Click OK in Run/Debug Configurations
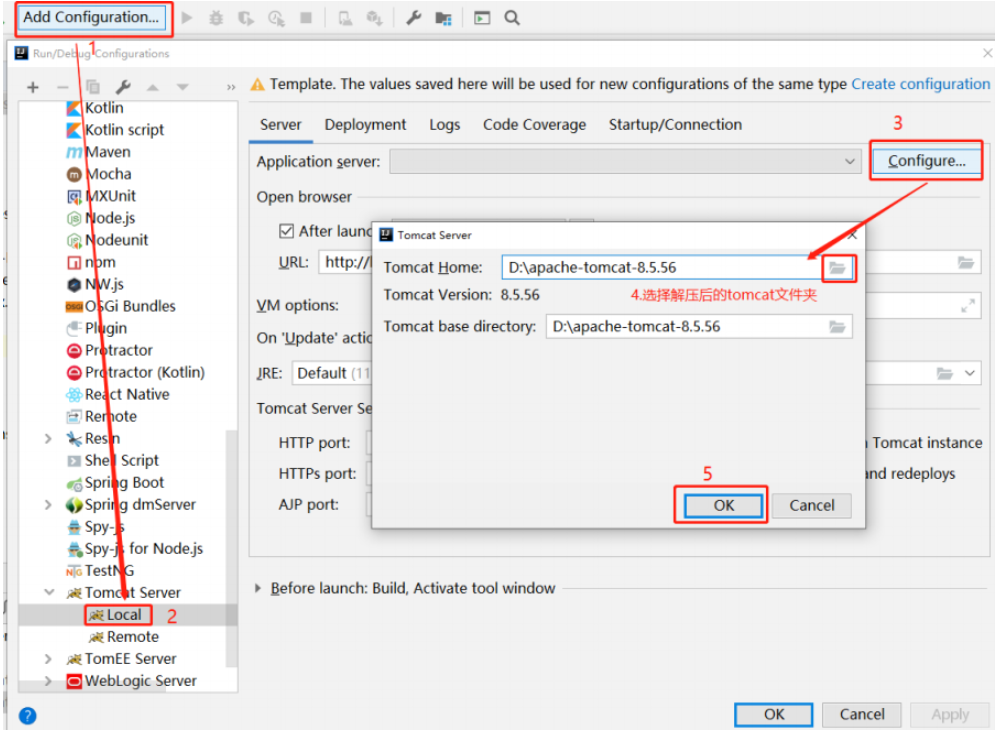The width and height of the screenshot is (1000, 733). coord(774,714)
